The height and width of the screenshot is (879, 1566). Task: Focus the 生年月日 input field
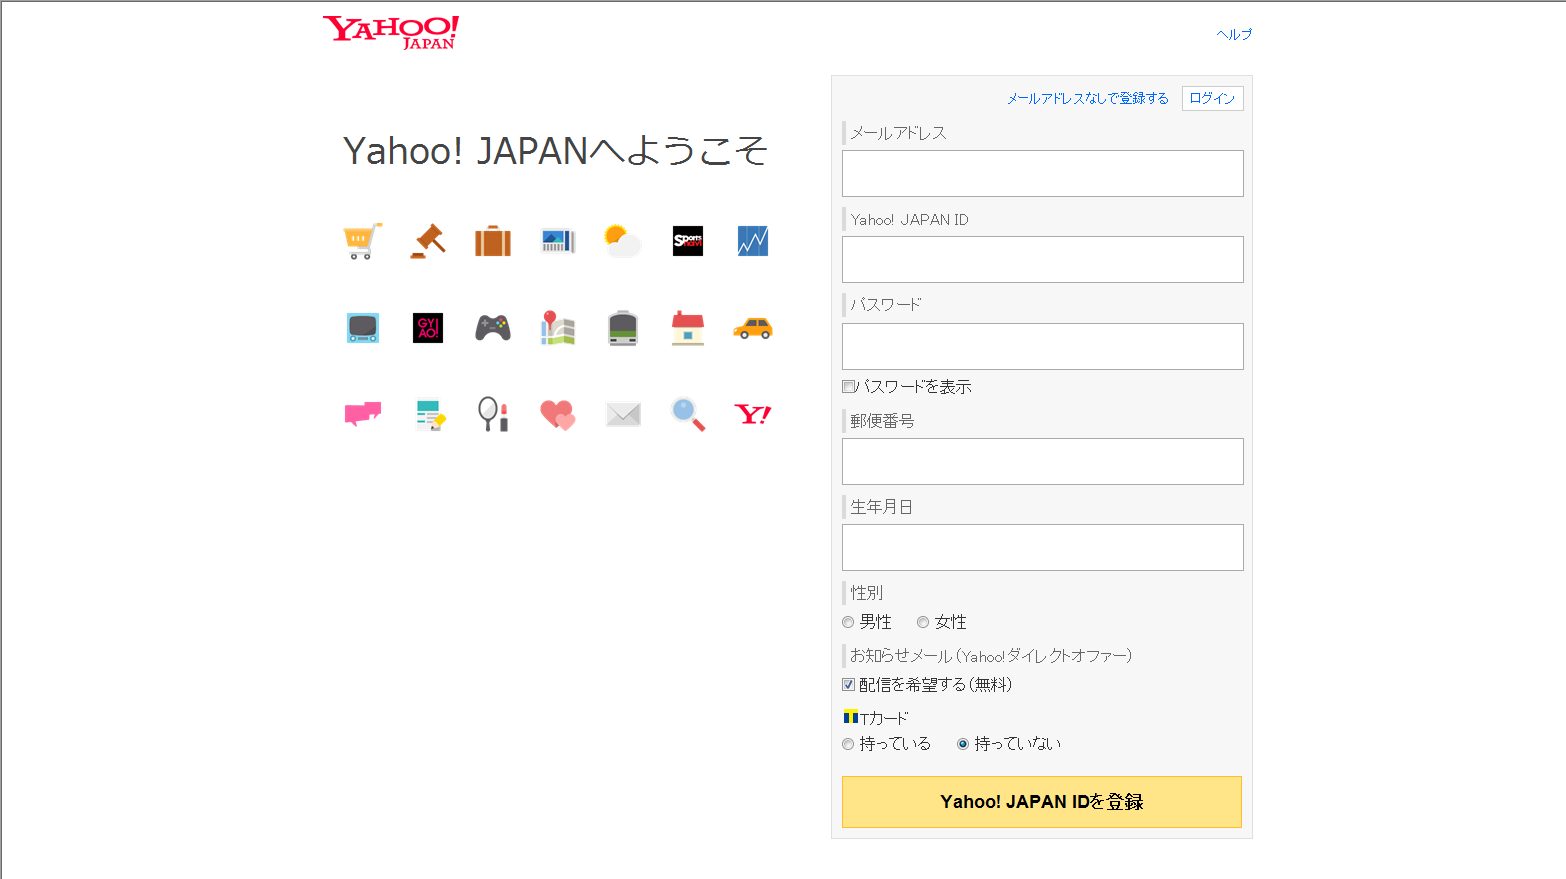click(1043, 547)
